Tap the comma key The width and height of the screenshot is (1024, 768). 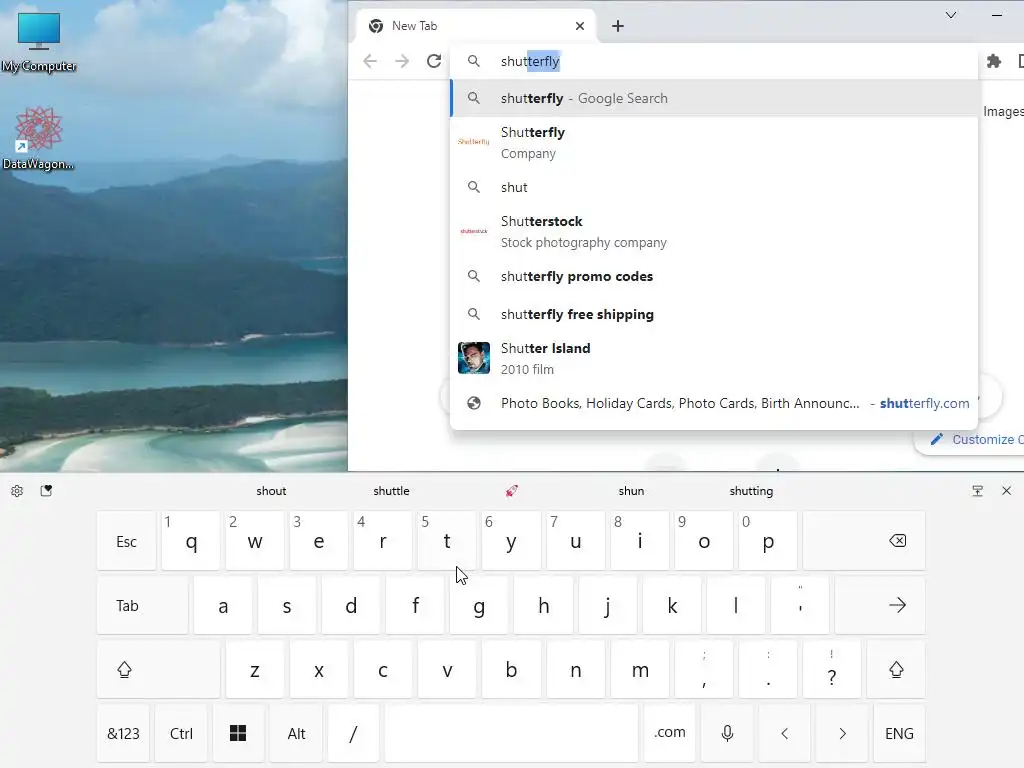point(704,669)
